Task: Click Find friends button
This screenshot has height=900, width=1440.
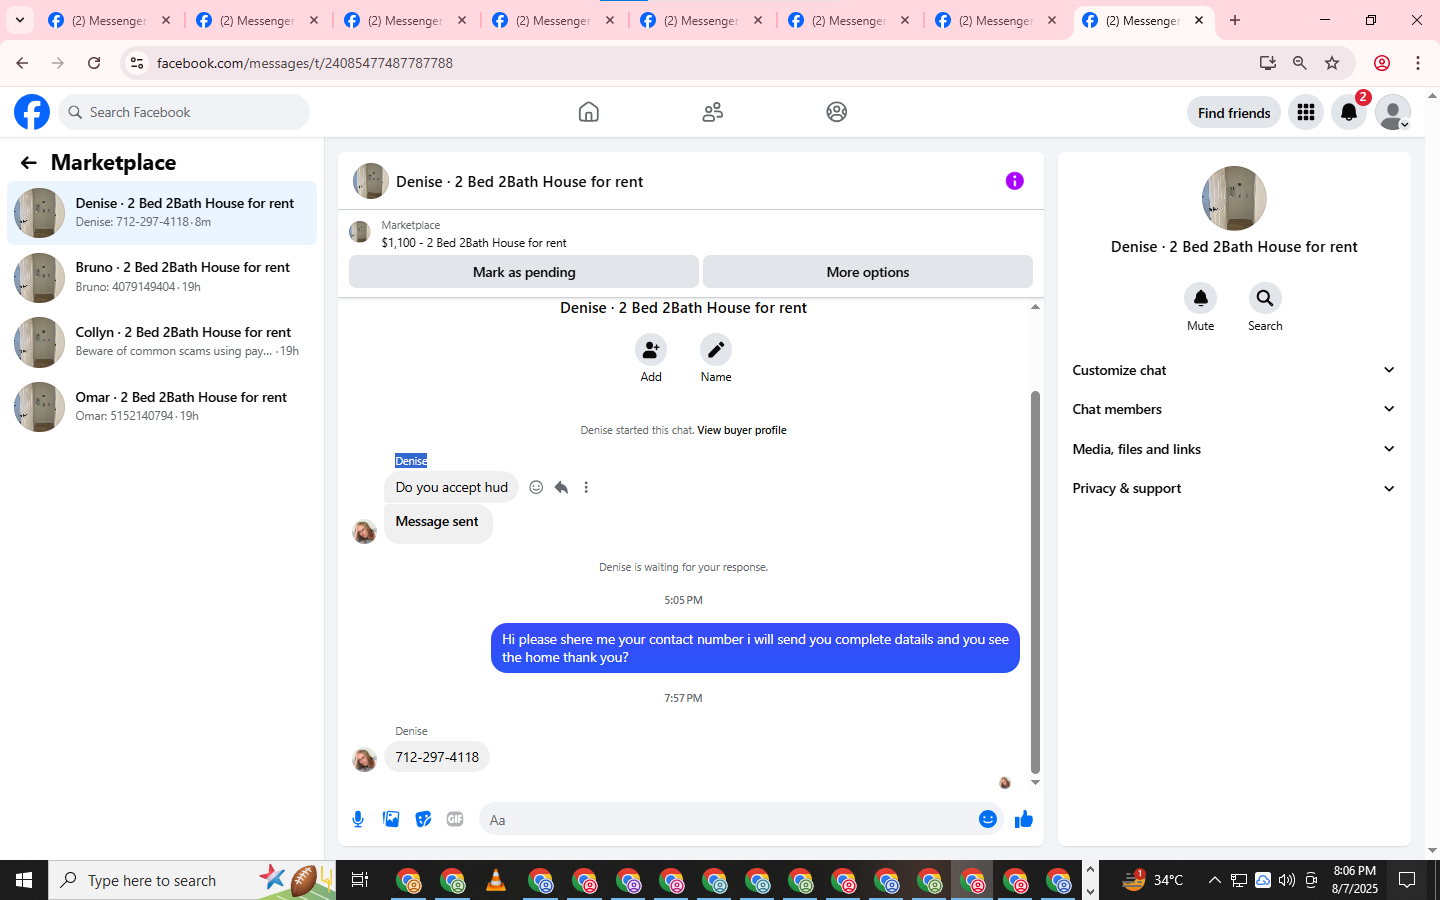Action: click(1234, 113)
